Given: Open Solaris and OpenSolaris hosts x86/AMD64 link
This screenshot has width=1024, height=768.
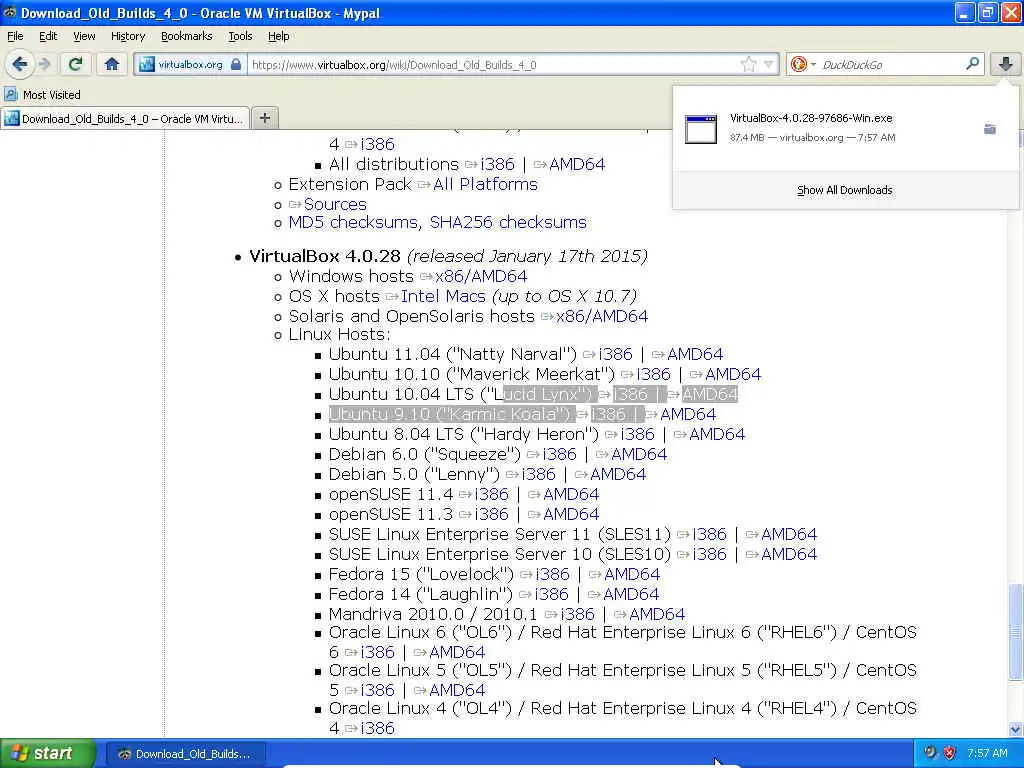Looking at the screenshot, I should click(x=602, y=316).
